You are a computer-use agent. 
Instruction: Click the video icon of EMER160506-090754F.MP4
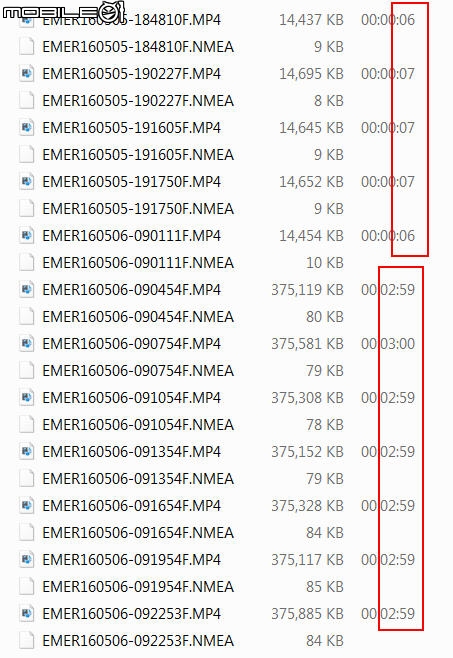tap(27, 344)
